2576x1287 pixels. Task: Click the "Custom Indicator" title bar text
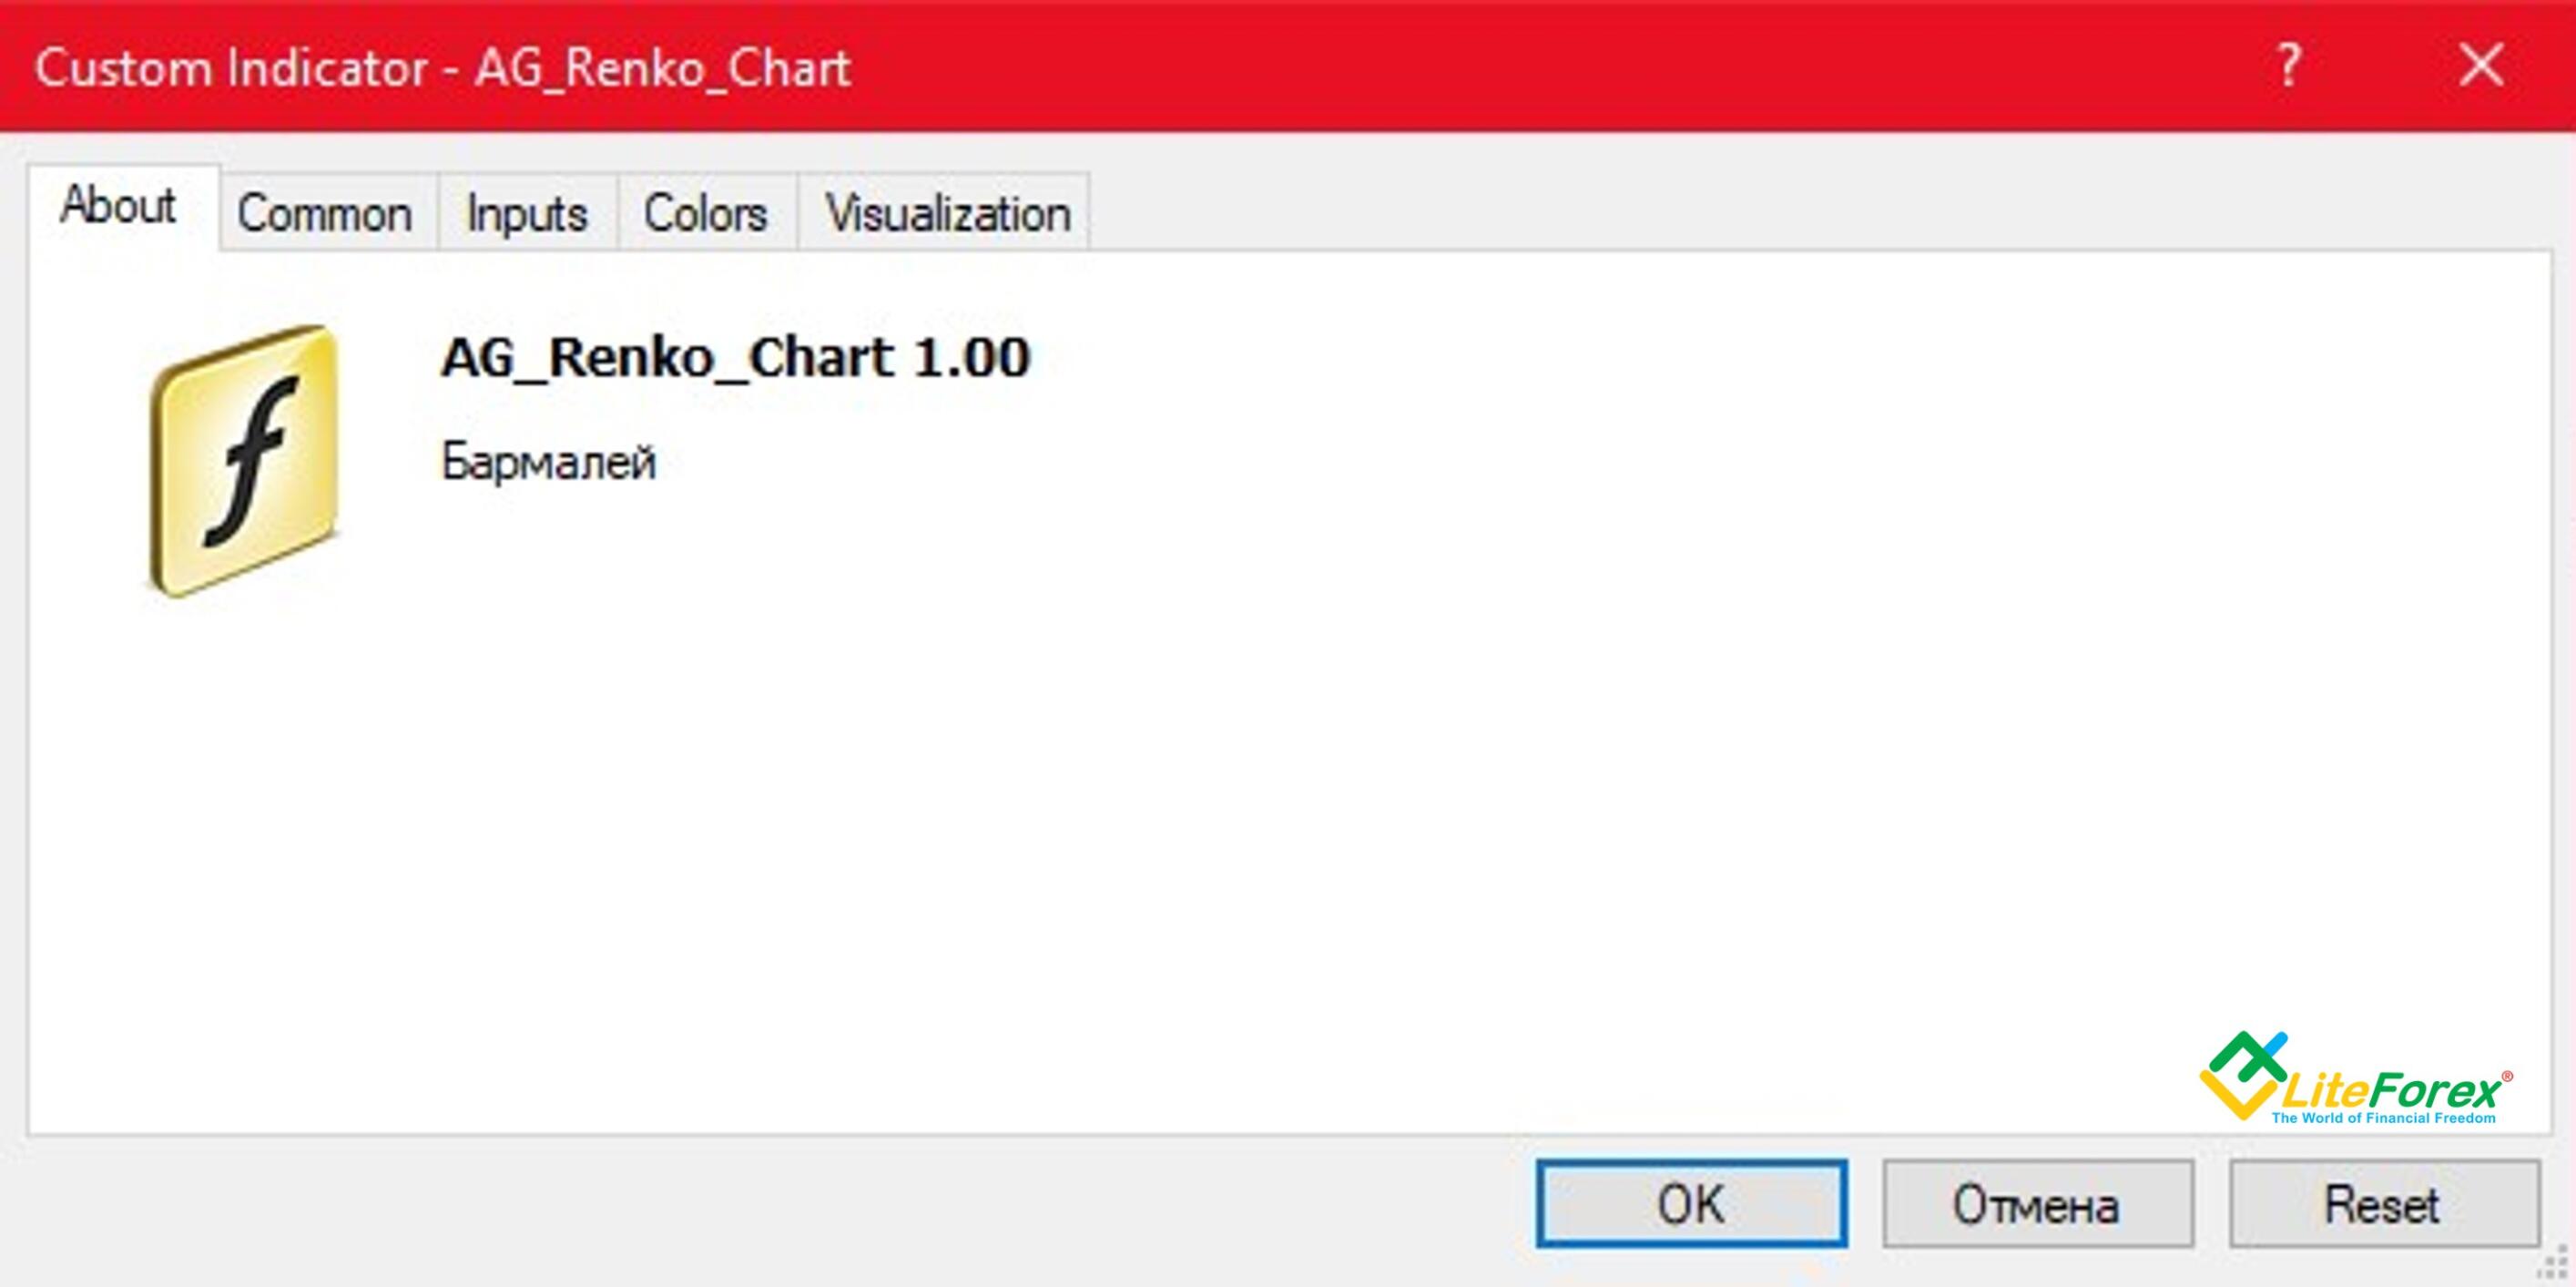(x=231, y=68)
